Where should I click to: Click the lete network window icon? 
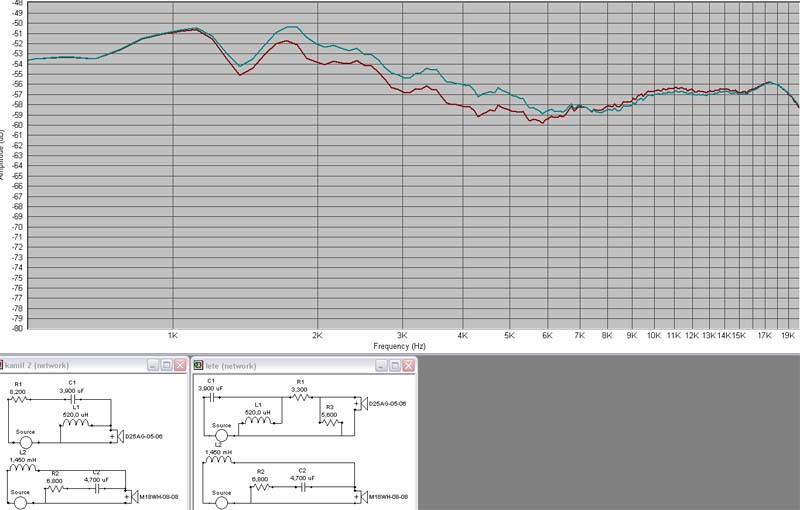(x=198, y=365)
